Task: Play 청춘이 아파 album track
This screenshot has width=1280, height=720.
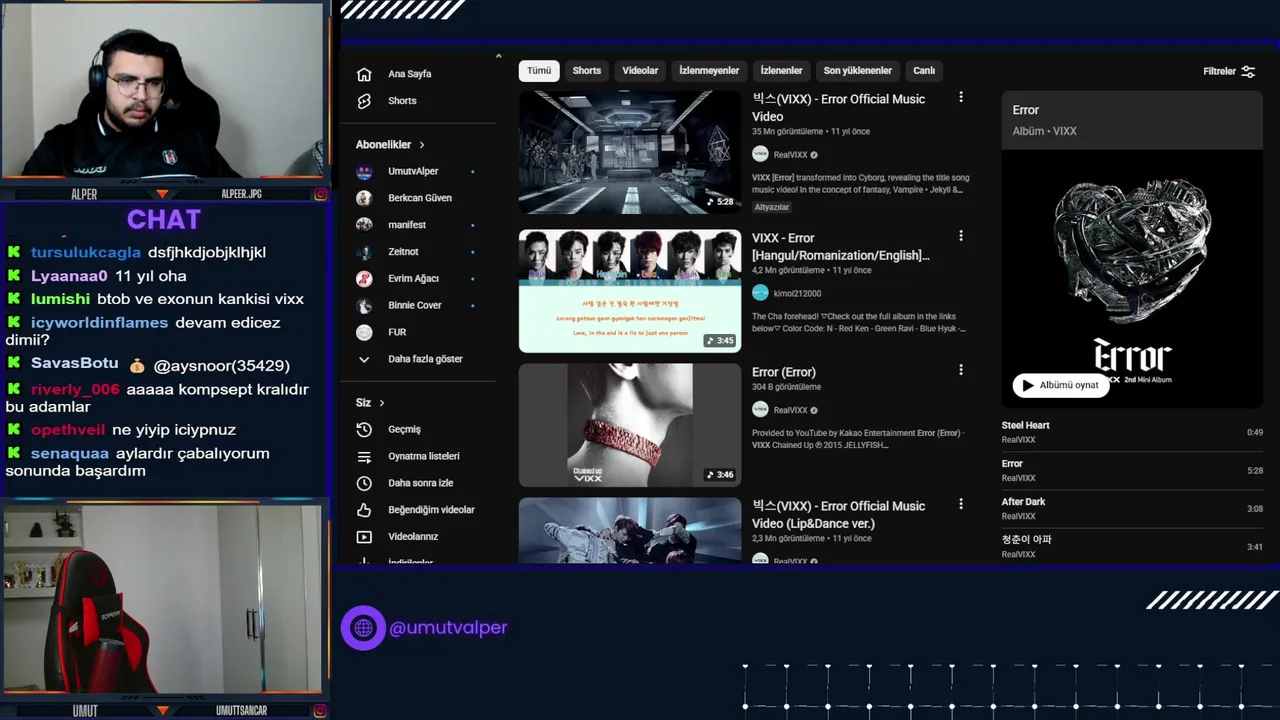Action: 1132,546
